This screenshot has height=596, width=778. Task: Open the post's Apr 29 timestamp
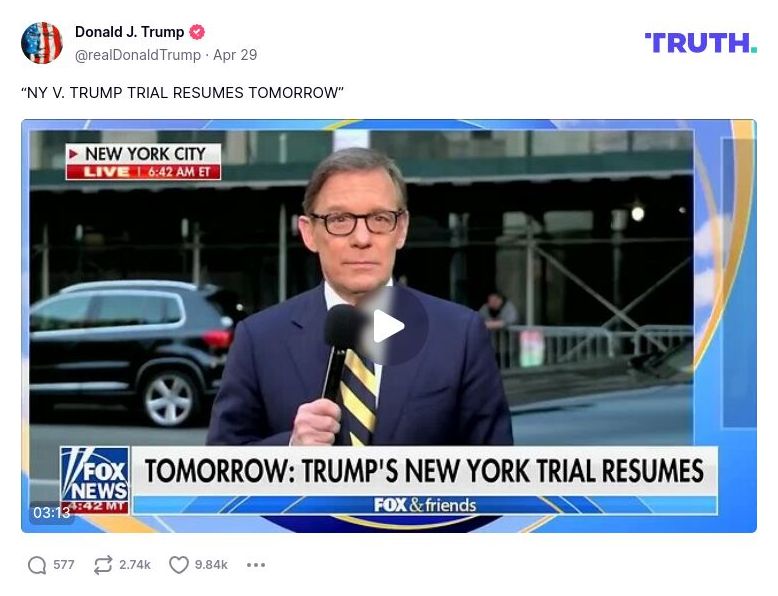235,55
